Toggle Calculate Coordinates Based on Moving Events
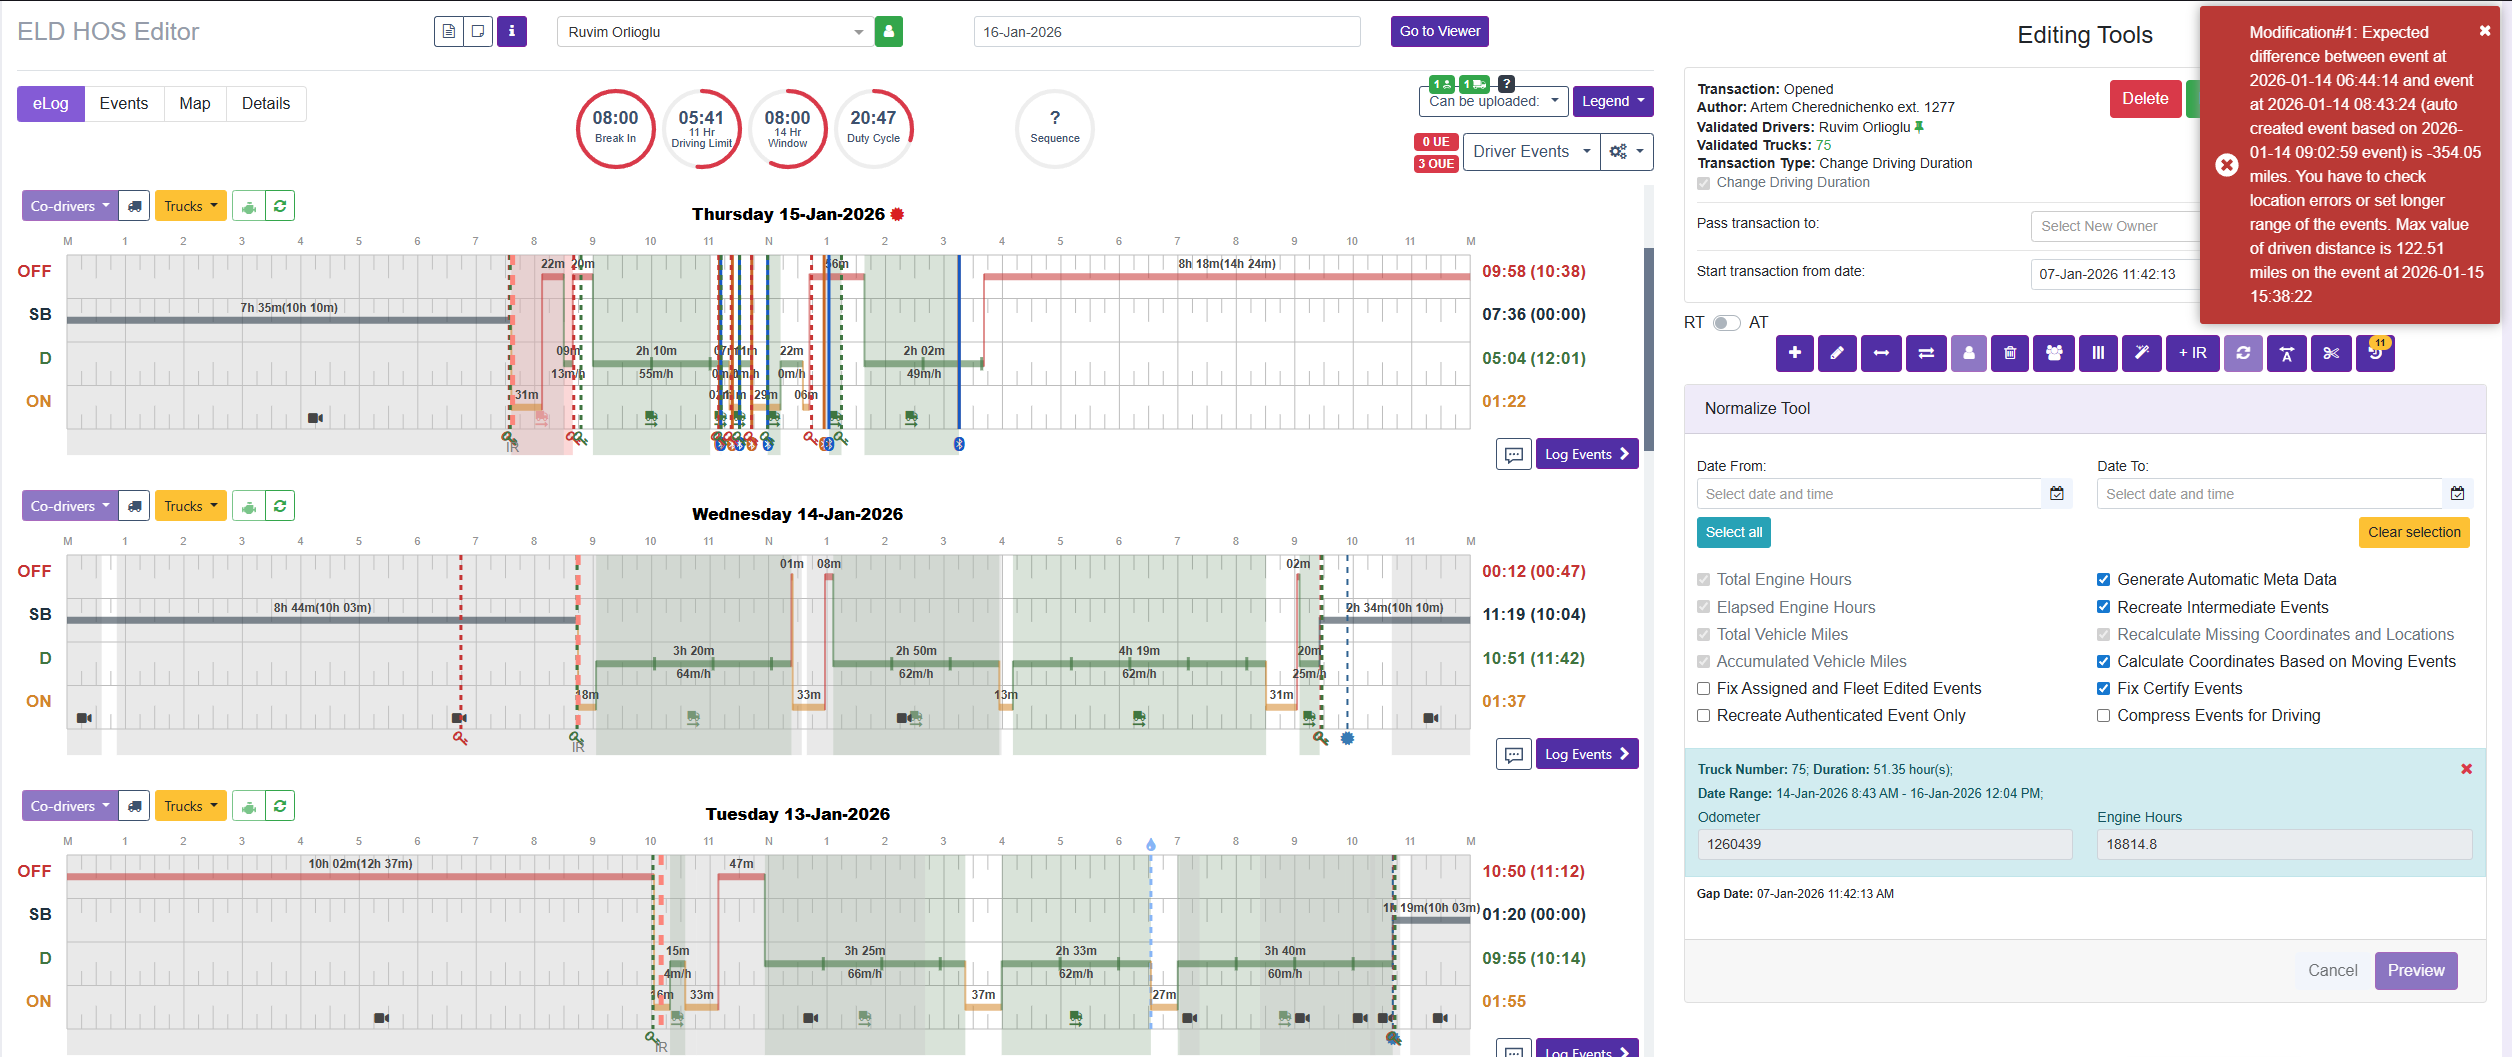The width and height of the screenshot is (2512, 1057). 2104,661
